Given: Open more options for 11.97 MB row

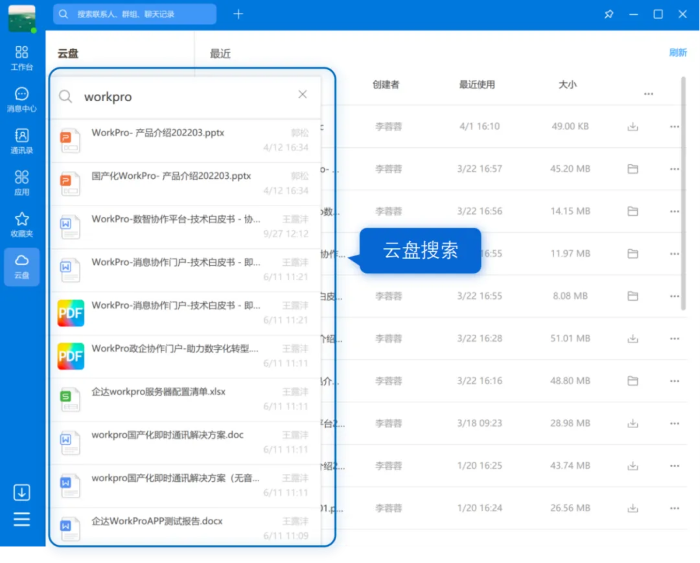Looking at the screenshot, I should [x=675, y=254].
